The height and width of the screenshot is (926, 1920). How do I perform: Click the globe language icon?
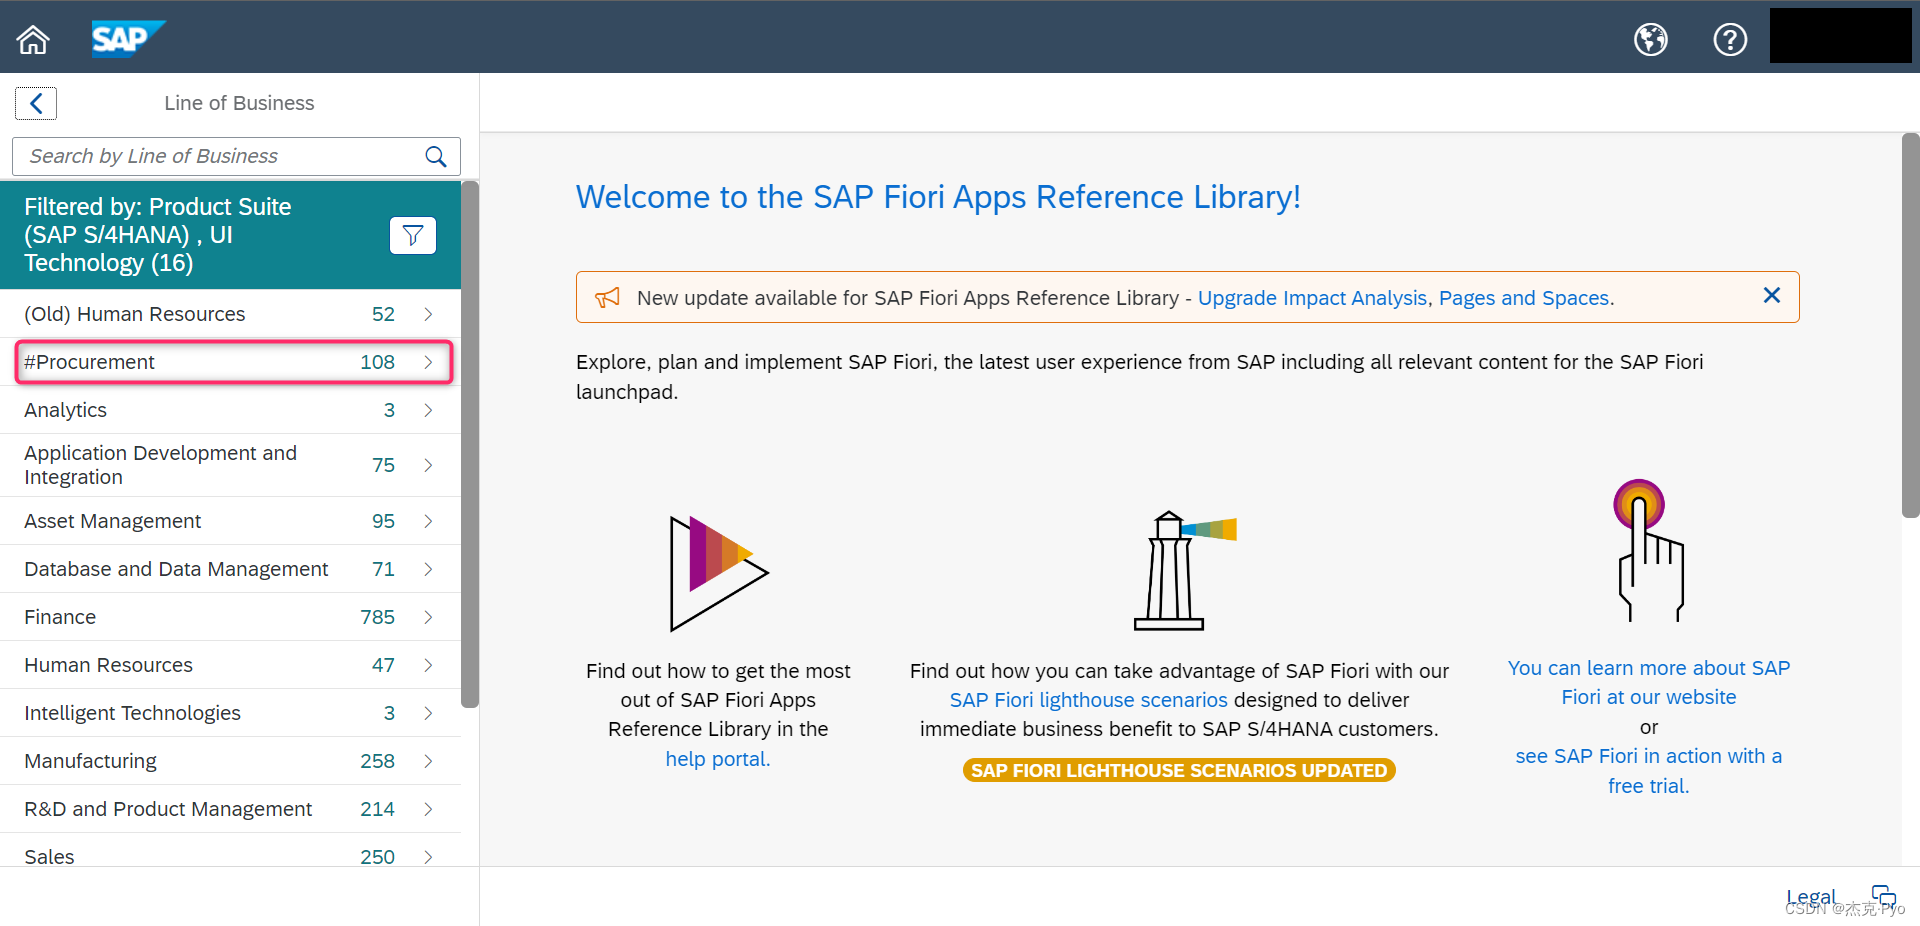[x=1650, y=39]
